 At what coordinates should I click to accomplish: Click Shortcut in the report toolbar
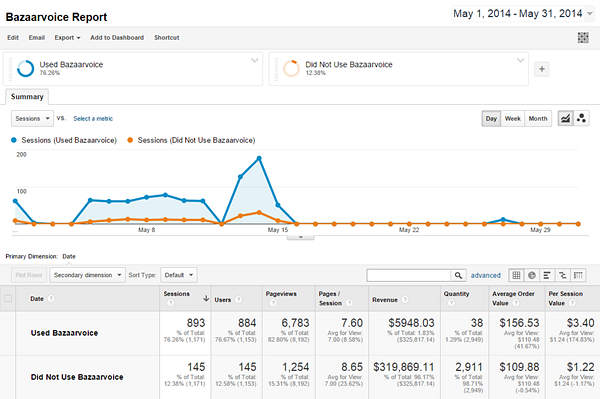pyautogui.click(x=166, y=37)
